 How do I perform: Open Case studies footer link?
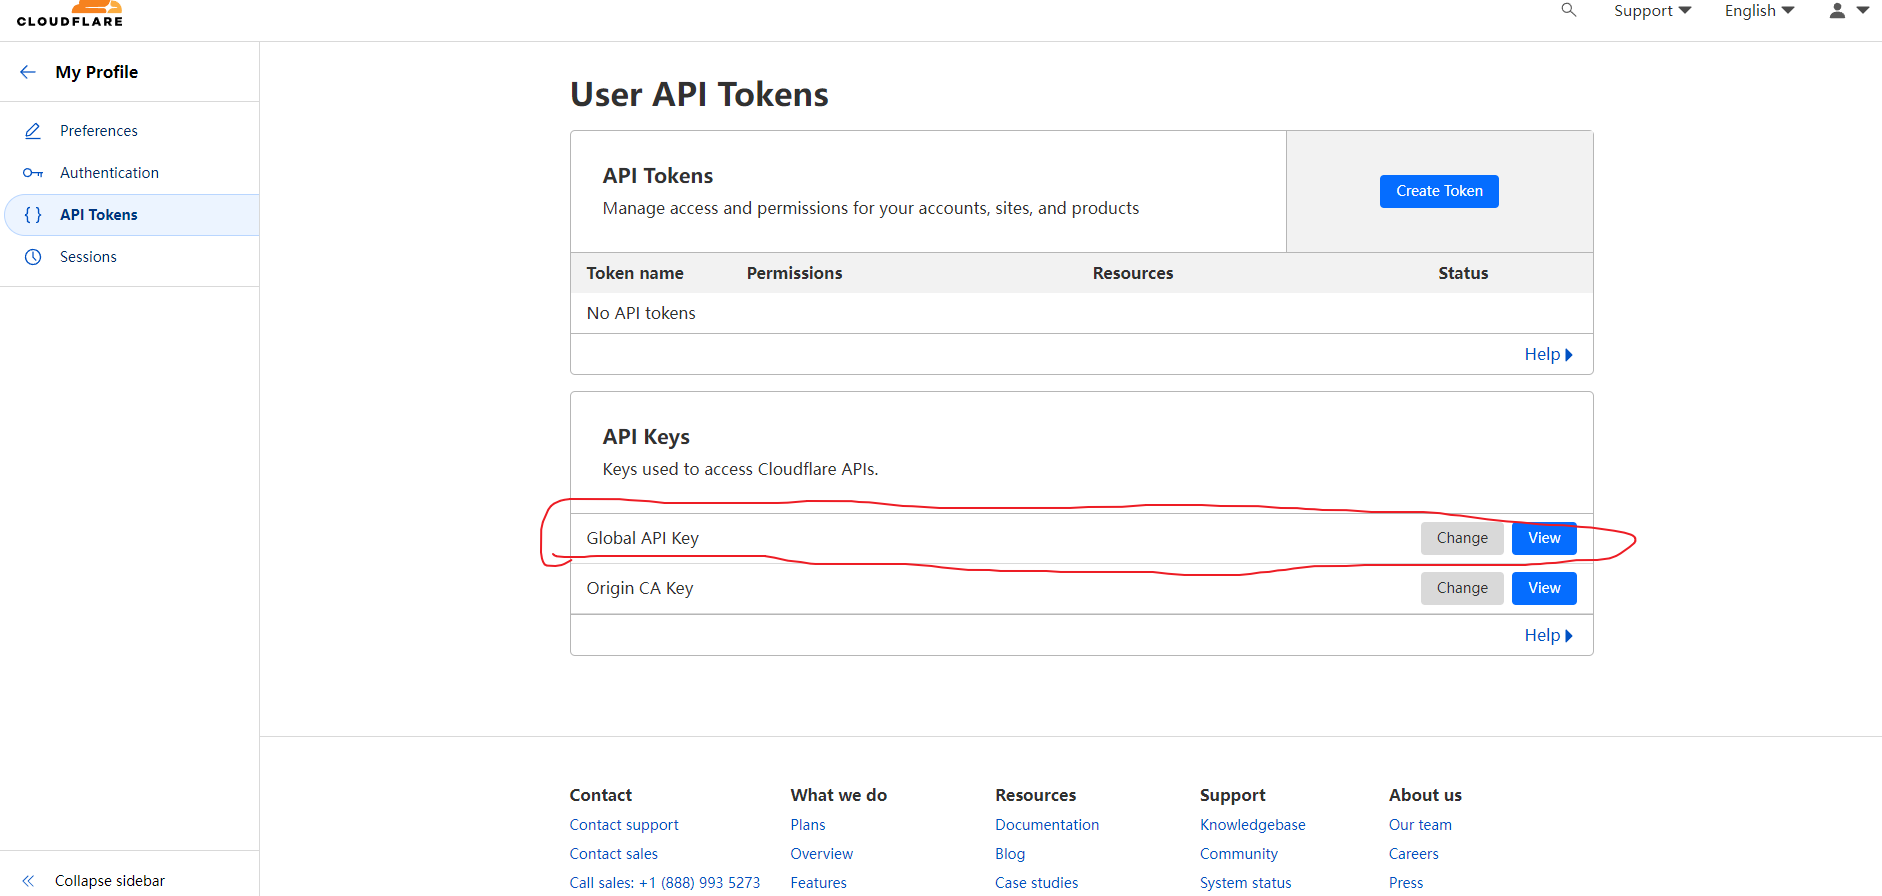pyautogui.click(x=1036, y=883)
